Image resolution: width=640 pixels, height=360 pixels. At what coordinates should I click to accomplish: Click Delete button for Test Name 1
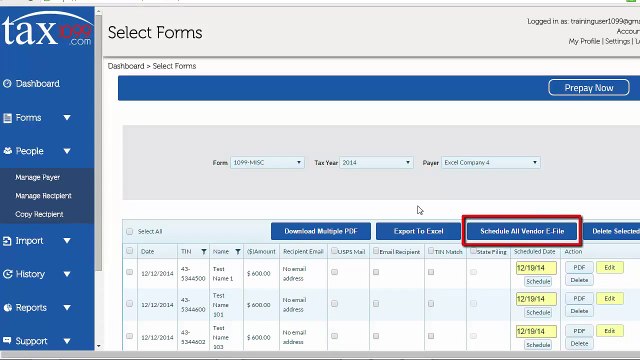point(579,280)
